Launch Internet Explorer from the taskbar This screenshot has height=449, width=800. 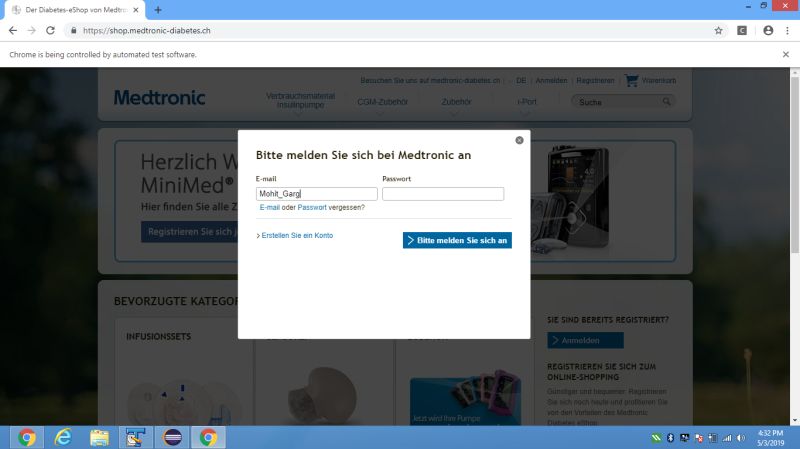click(x=63, y=437)
